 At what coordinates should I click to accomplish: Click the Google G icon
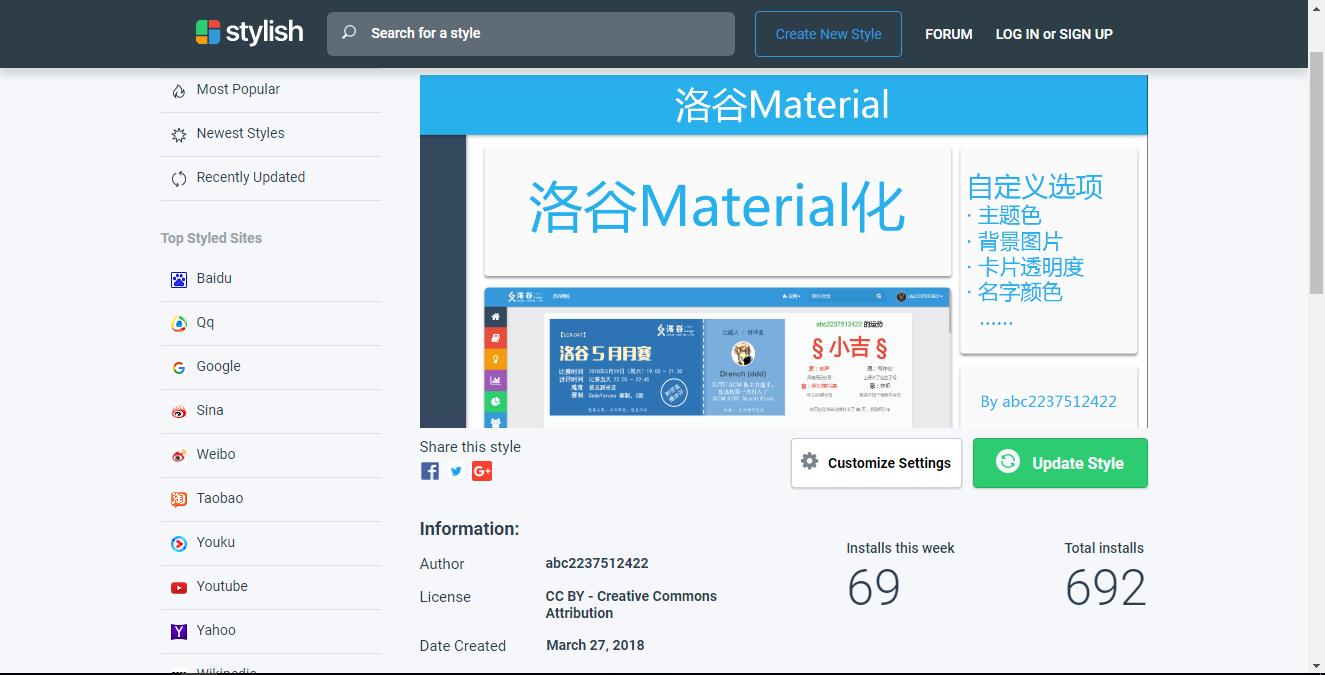(x=179, y=368)
